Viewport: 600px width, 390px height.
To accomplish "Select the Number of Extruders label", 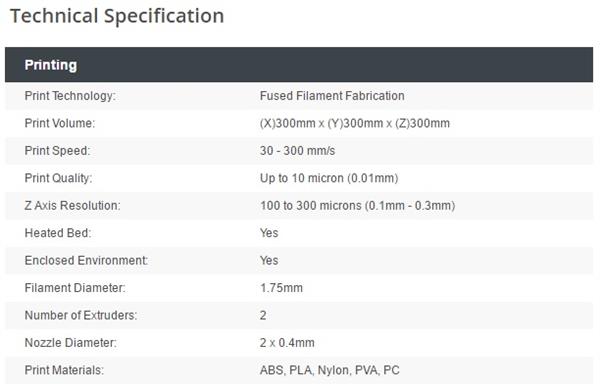I will (x=81, y=315).
